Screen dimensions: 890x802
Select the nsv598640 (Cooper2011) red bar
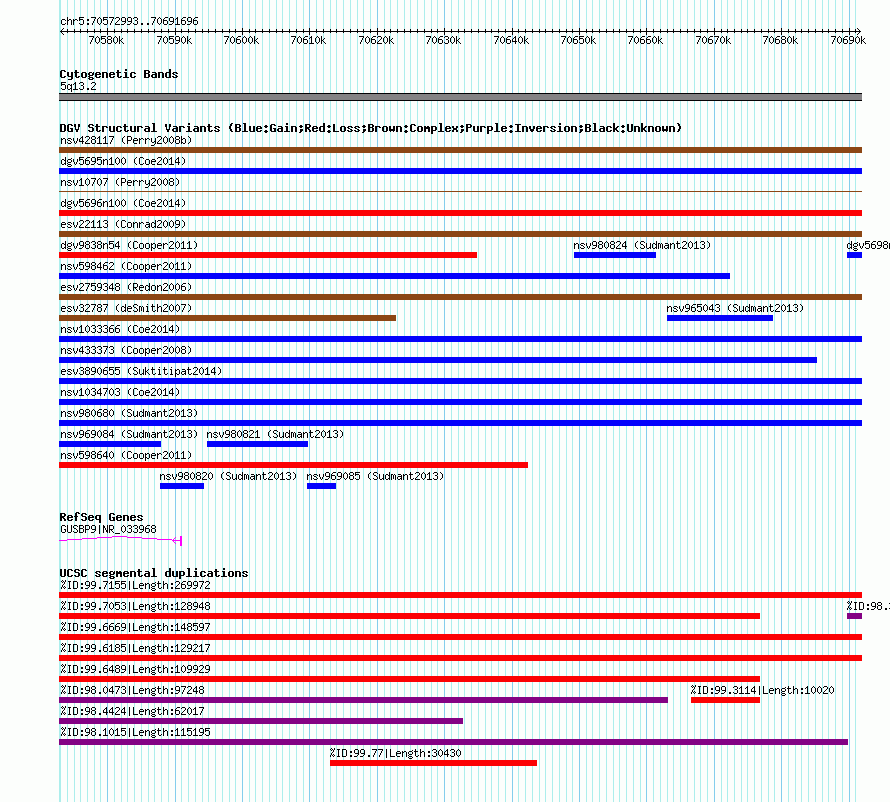pos(293,465)
